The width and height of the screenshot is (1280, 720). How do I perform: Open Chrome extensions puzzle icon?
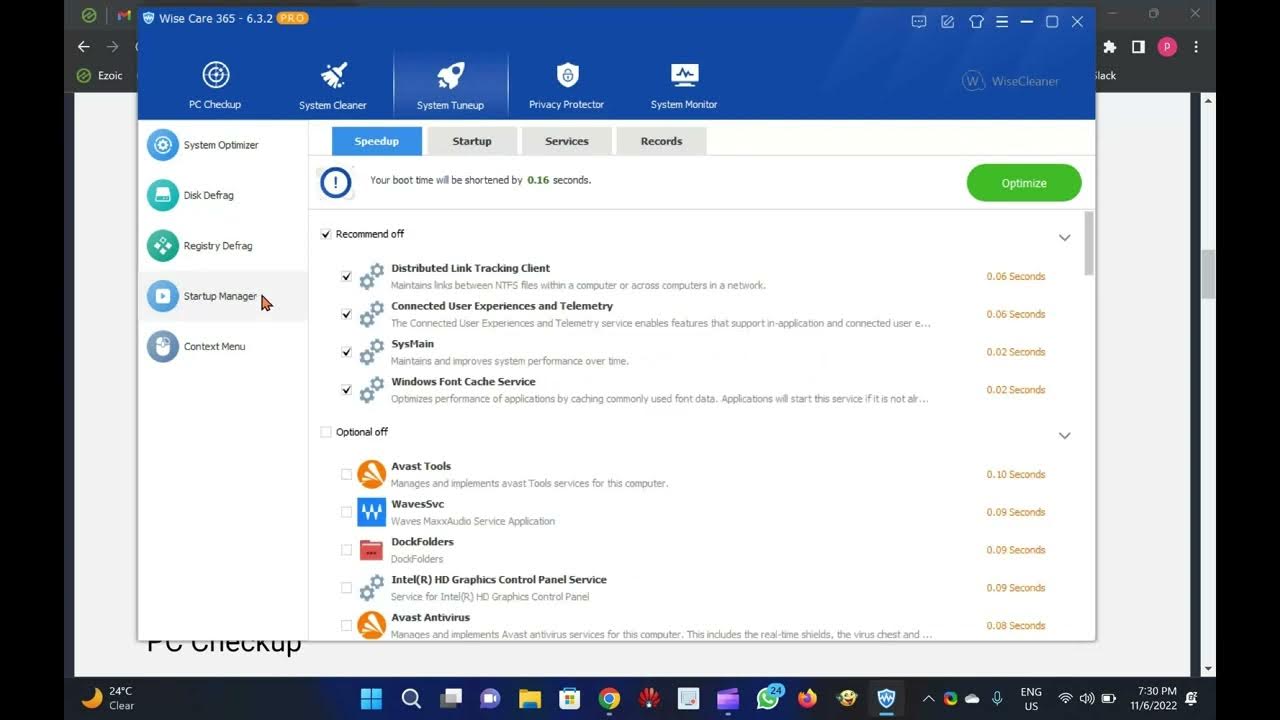pyautogui.click(x=1109, y=47)
